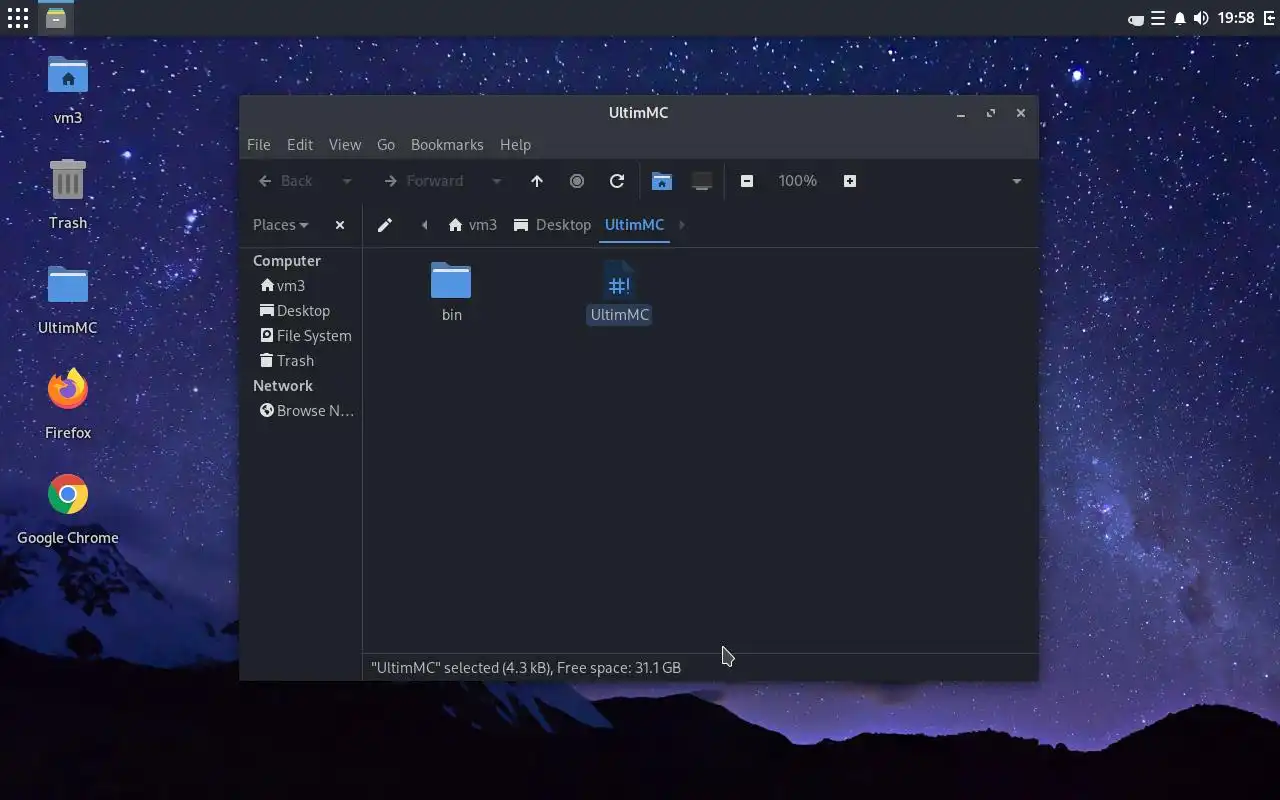Screen dimensions: 1280x800
Task: Maximize the UltimMC window
Action: [x=991, y=113]
